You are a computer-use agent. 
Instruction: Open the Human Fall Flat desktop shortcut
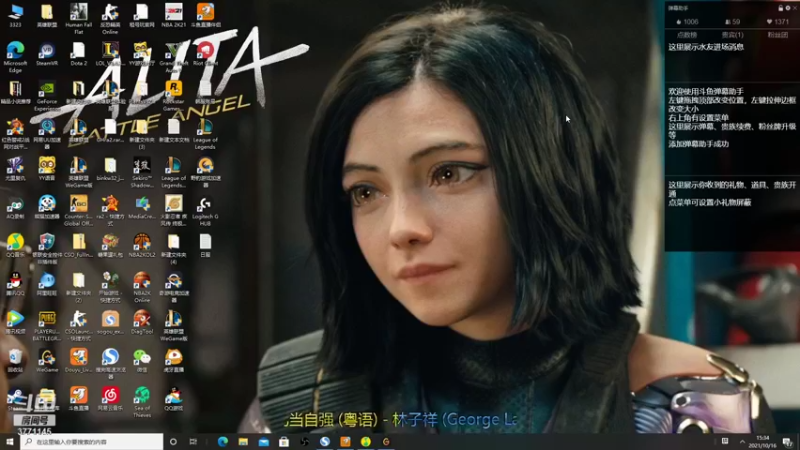(x=78, y=17)
